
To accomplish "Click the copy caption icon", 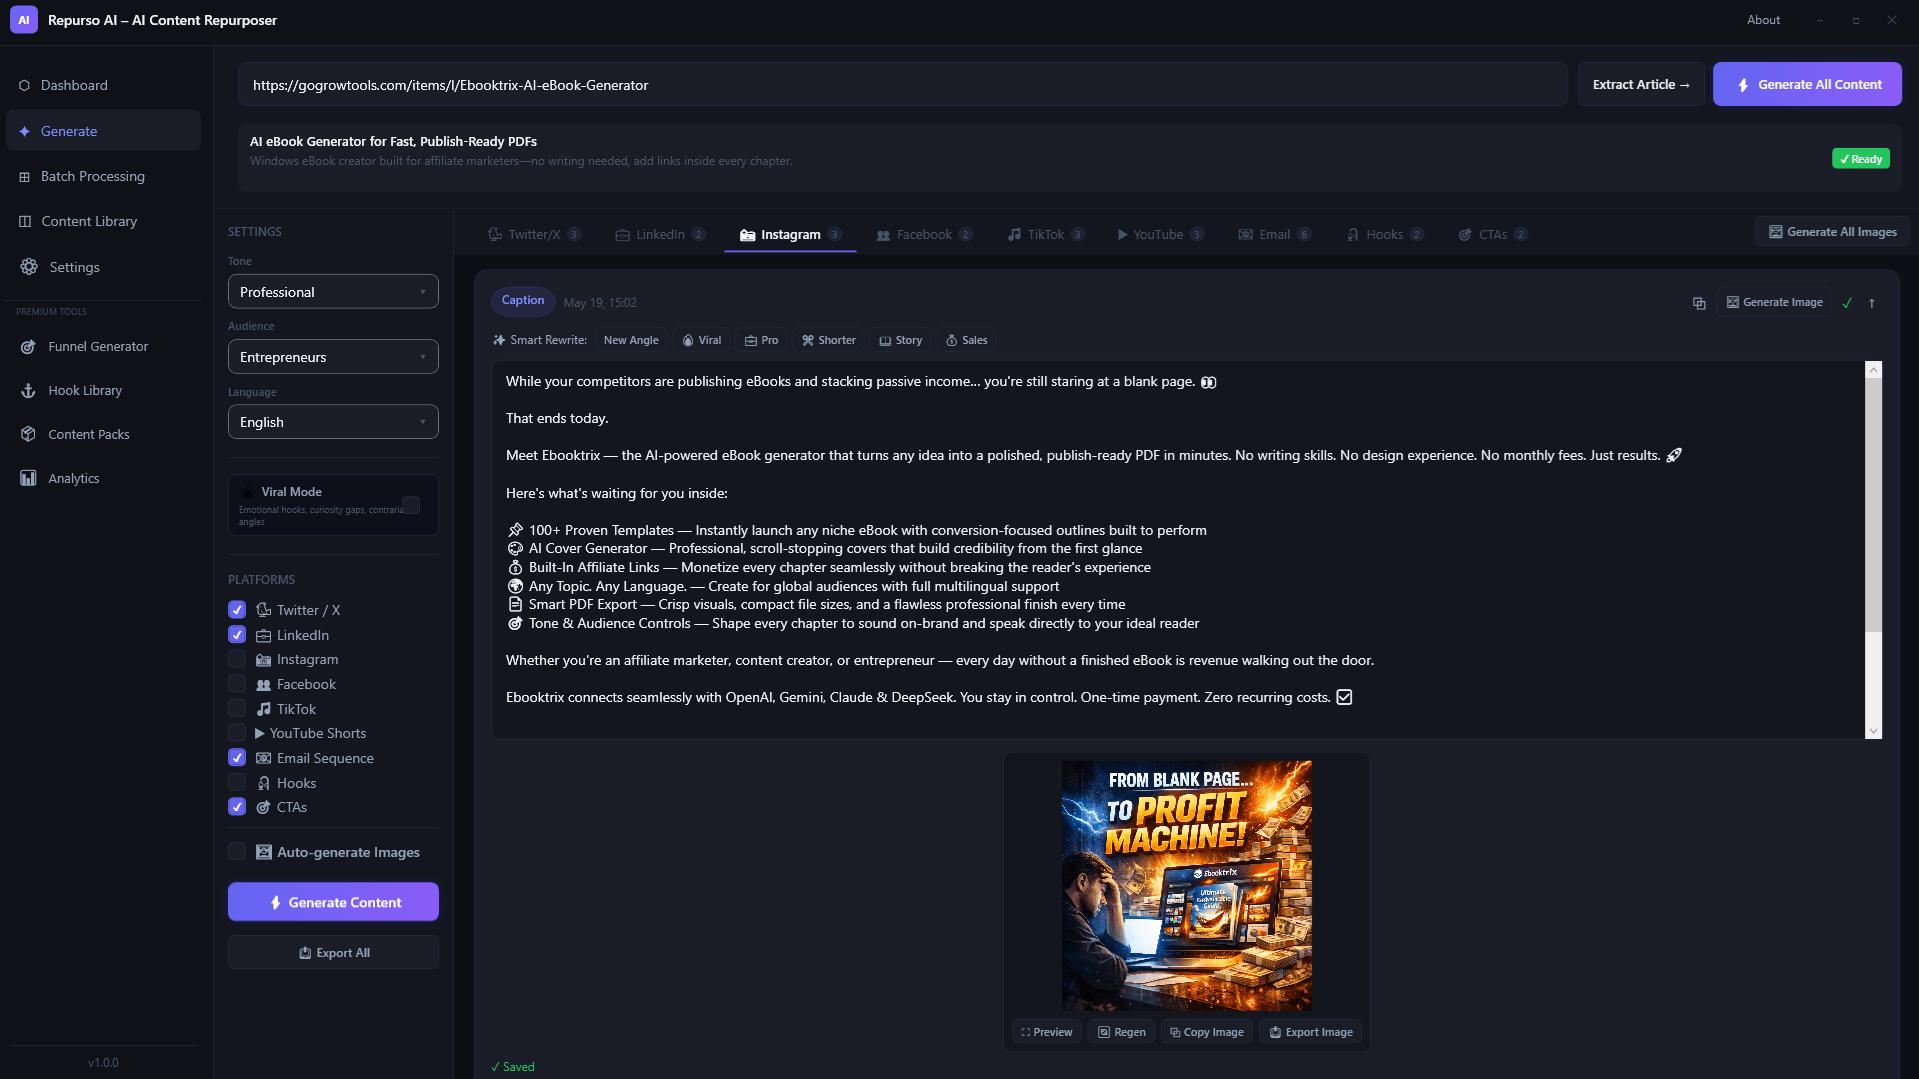I will coord(1698,303).
